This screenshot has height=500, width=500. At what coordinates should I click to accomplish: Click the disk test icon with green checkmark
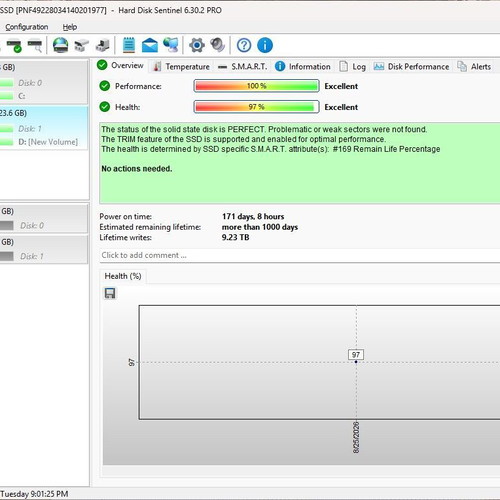click(x=14, y=46)
